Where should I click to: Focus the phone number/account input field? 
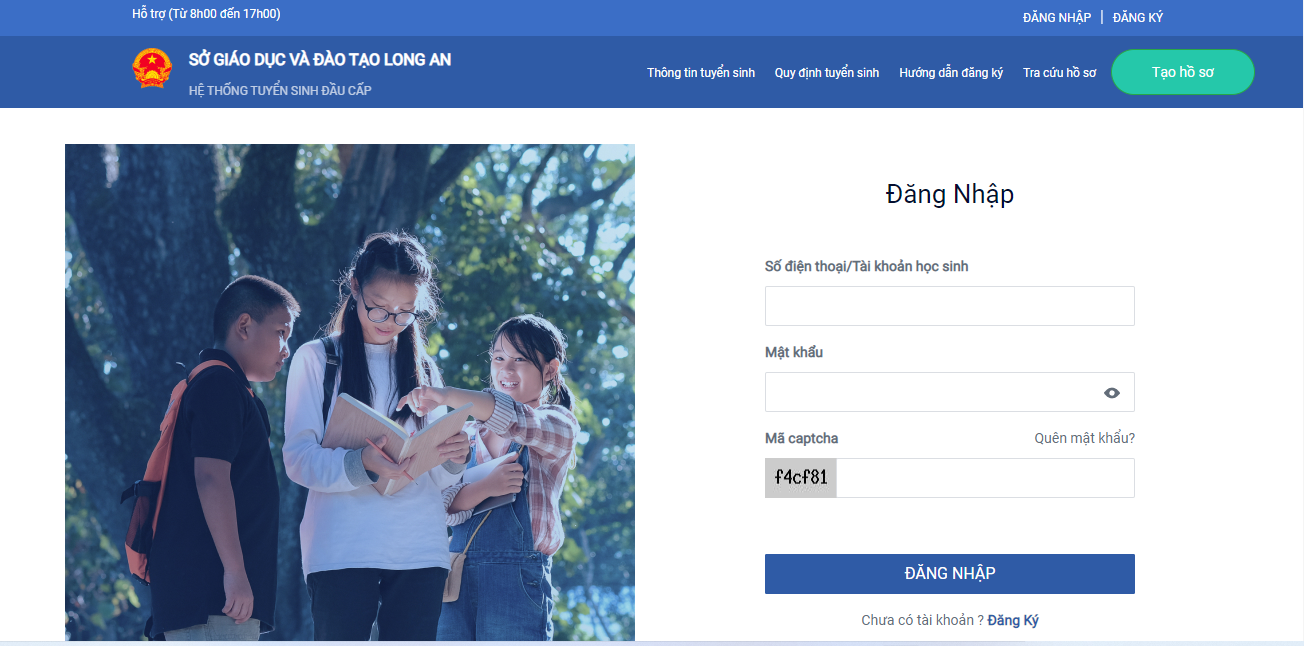[950, 306]
